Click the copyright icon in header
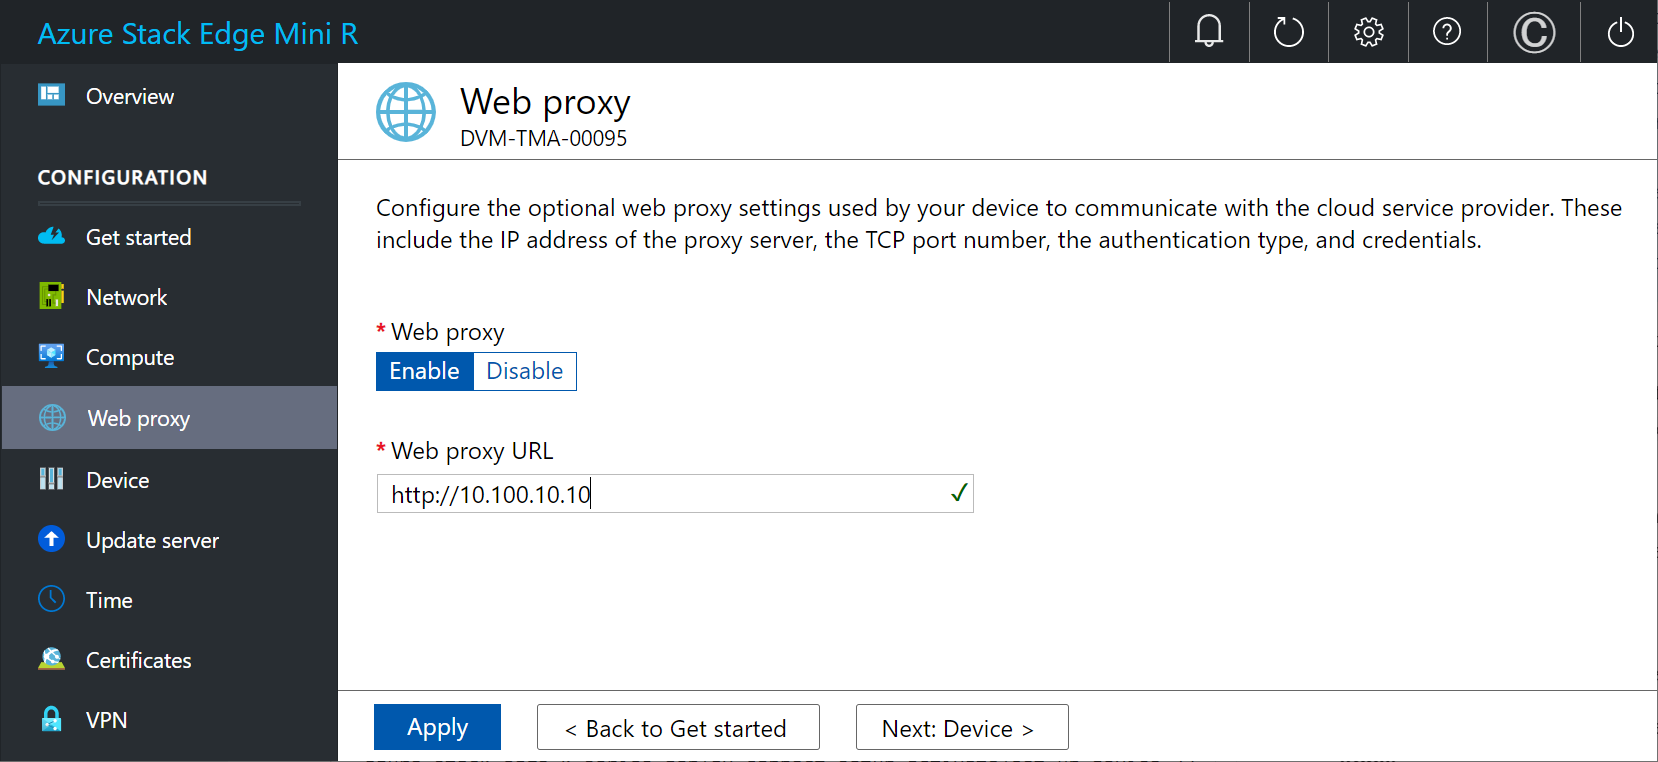This screenshot has height=762, width=1658. (x=1533, y=32)
